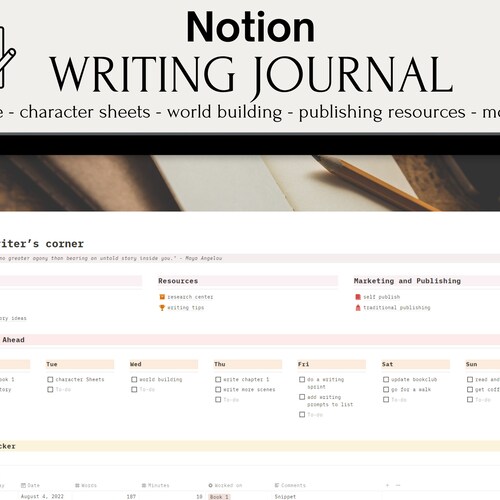Open the 'self publish' page link
This screenshot has height=500, width=500.
point(382,297)
